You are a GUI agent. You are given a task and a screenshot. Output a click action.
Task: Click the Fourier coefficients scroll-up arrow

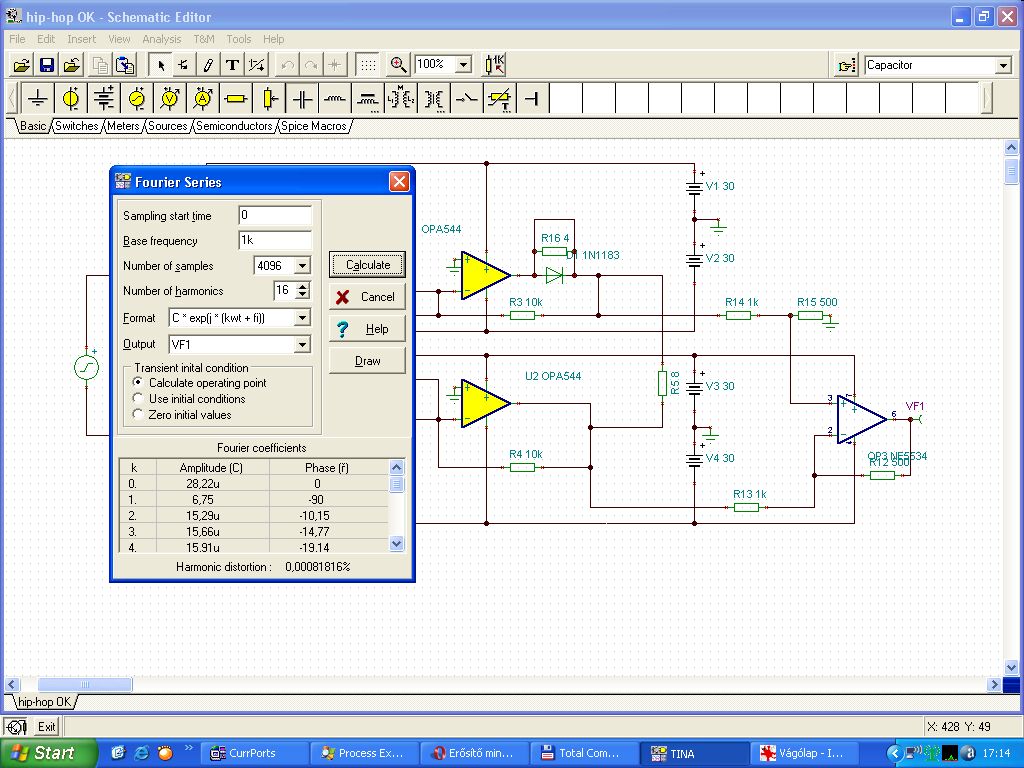[396, 467]
